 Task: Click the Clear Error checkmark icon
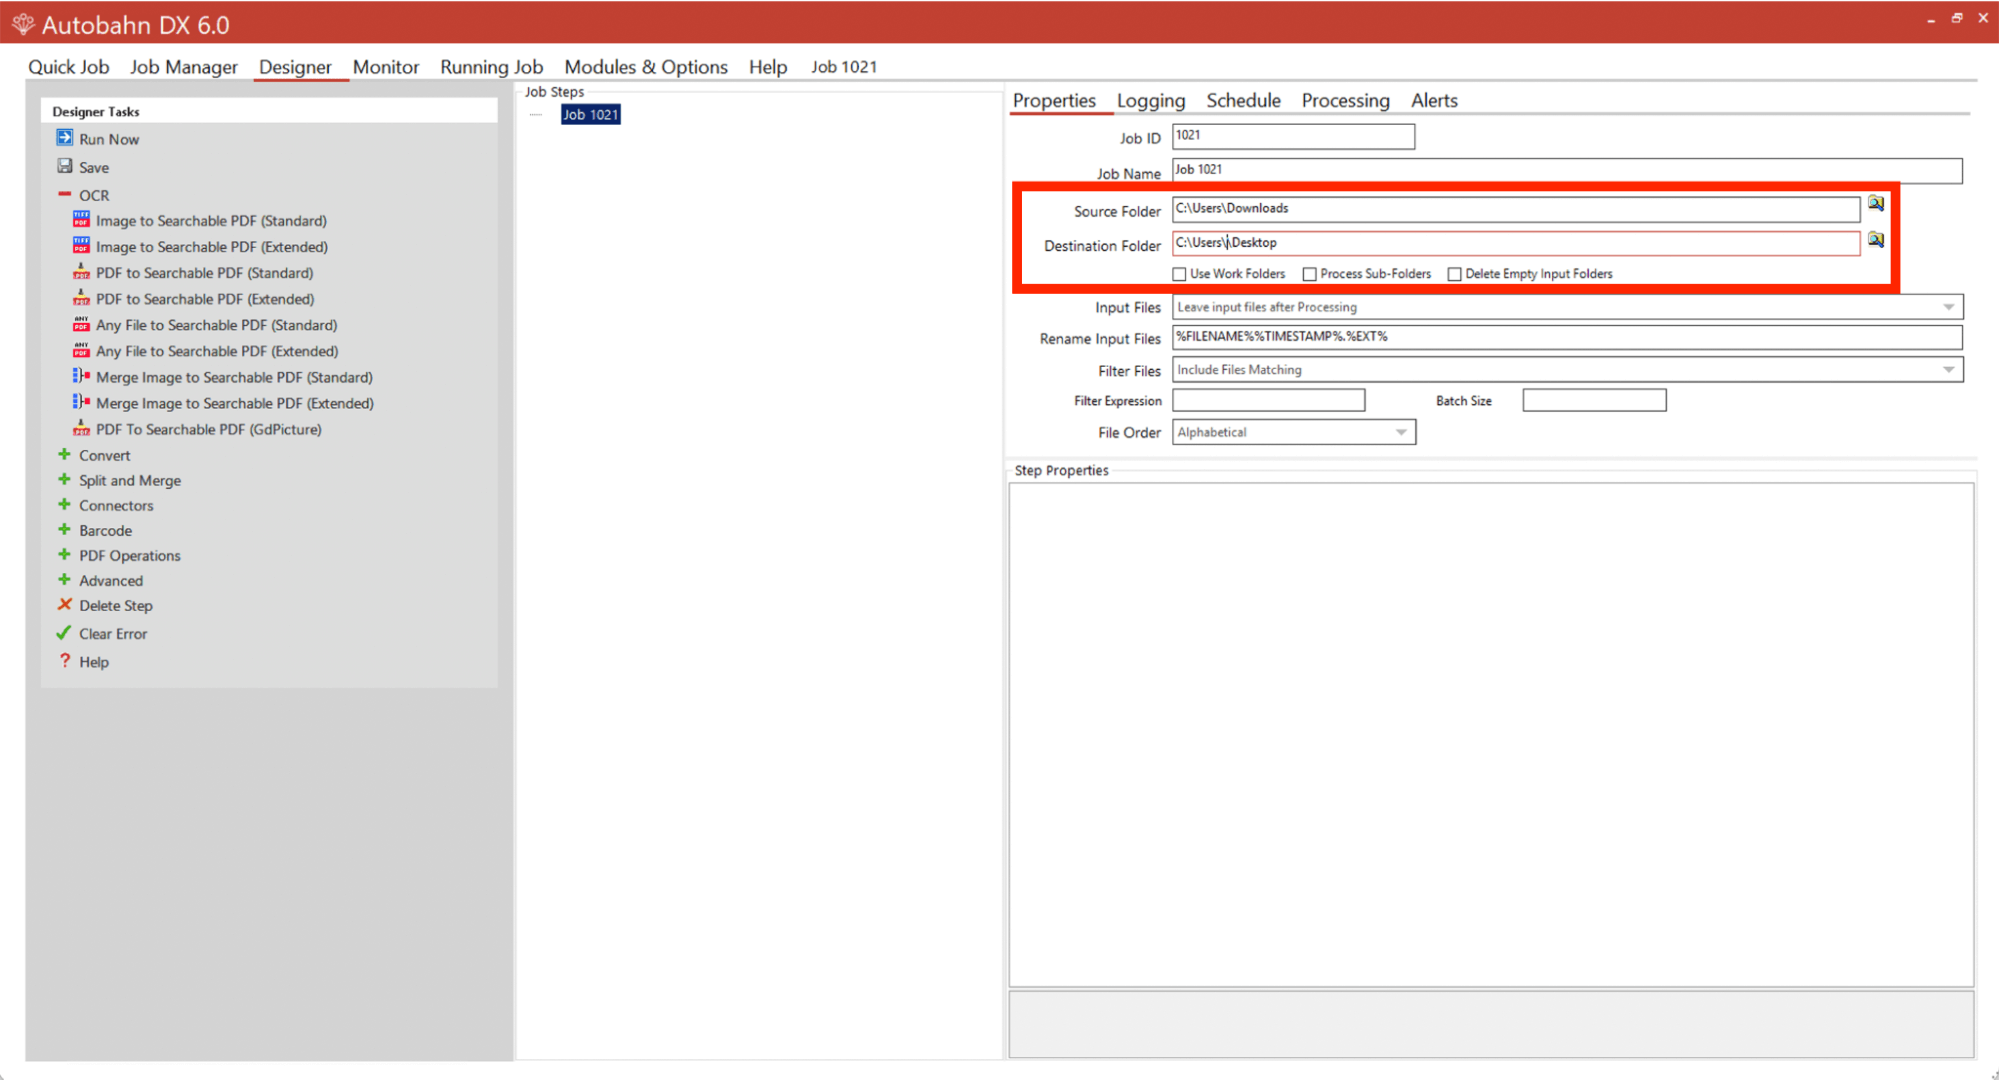64,632
